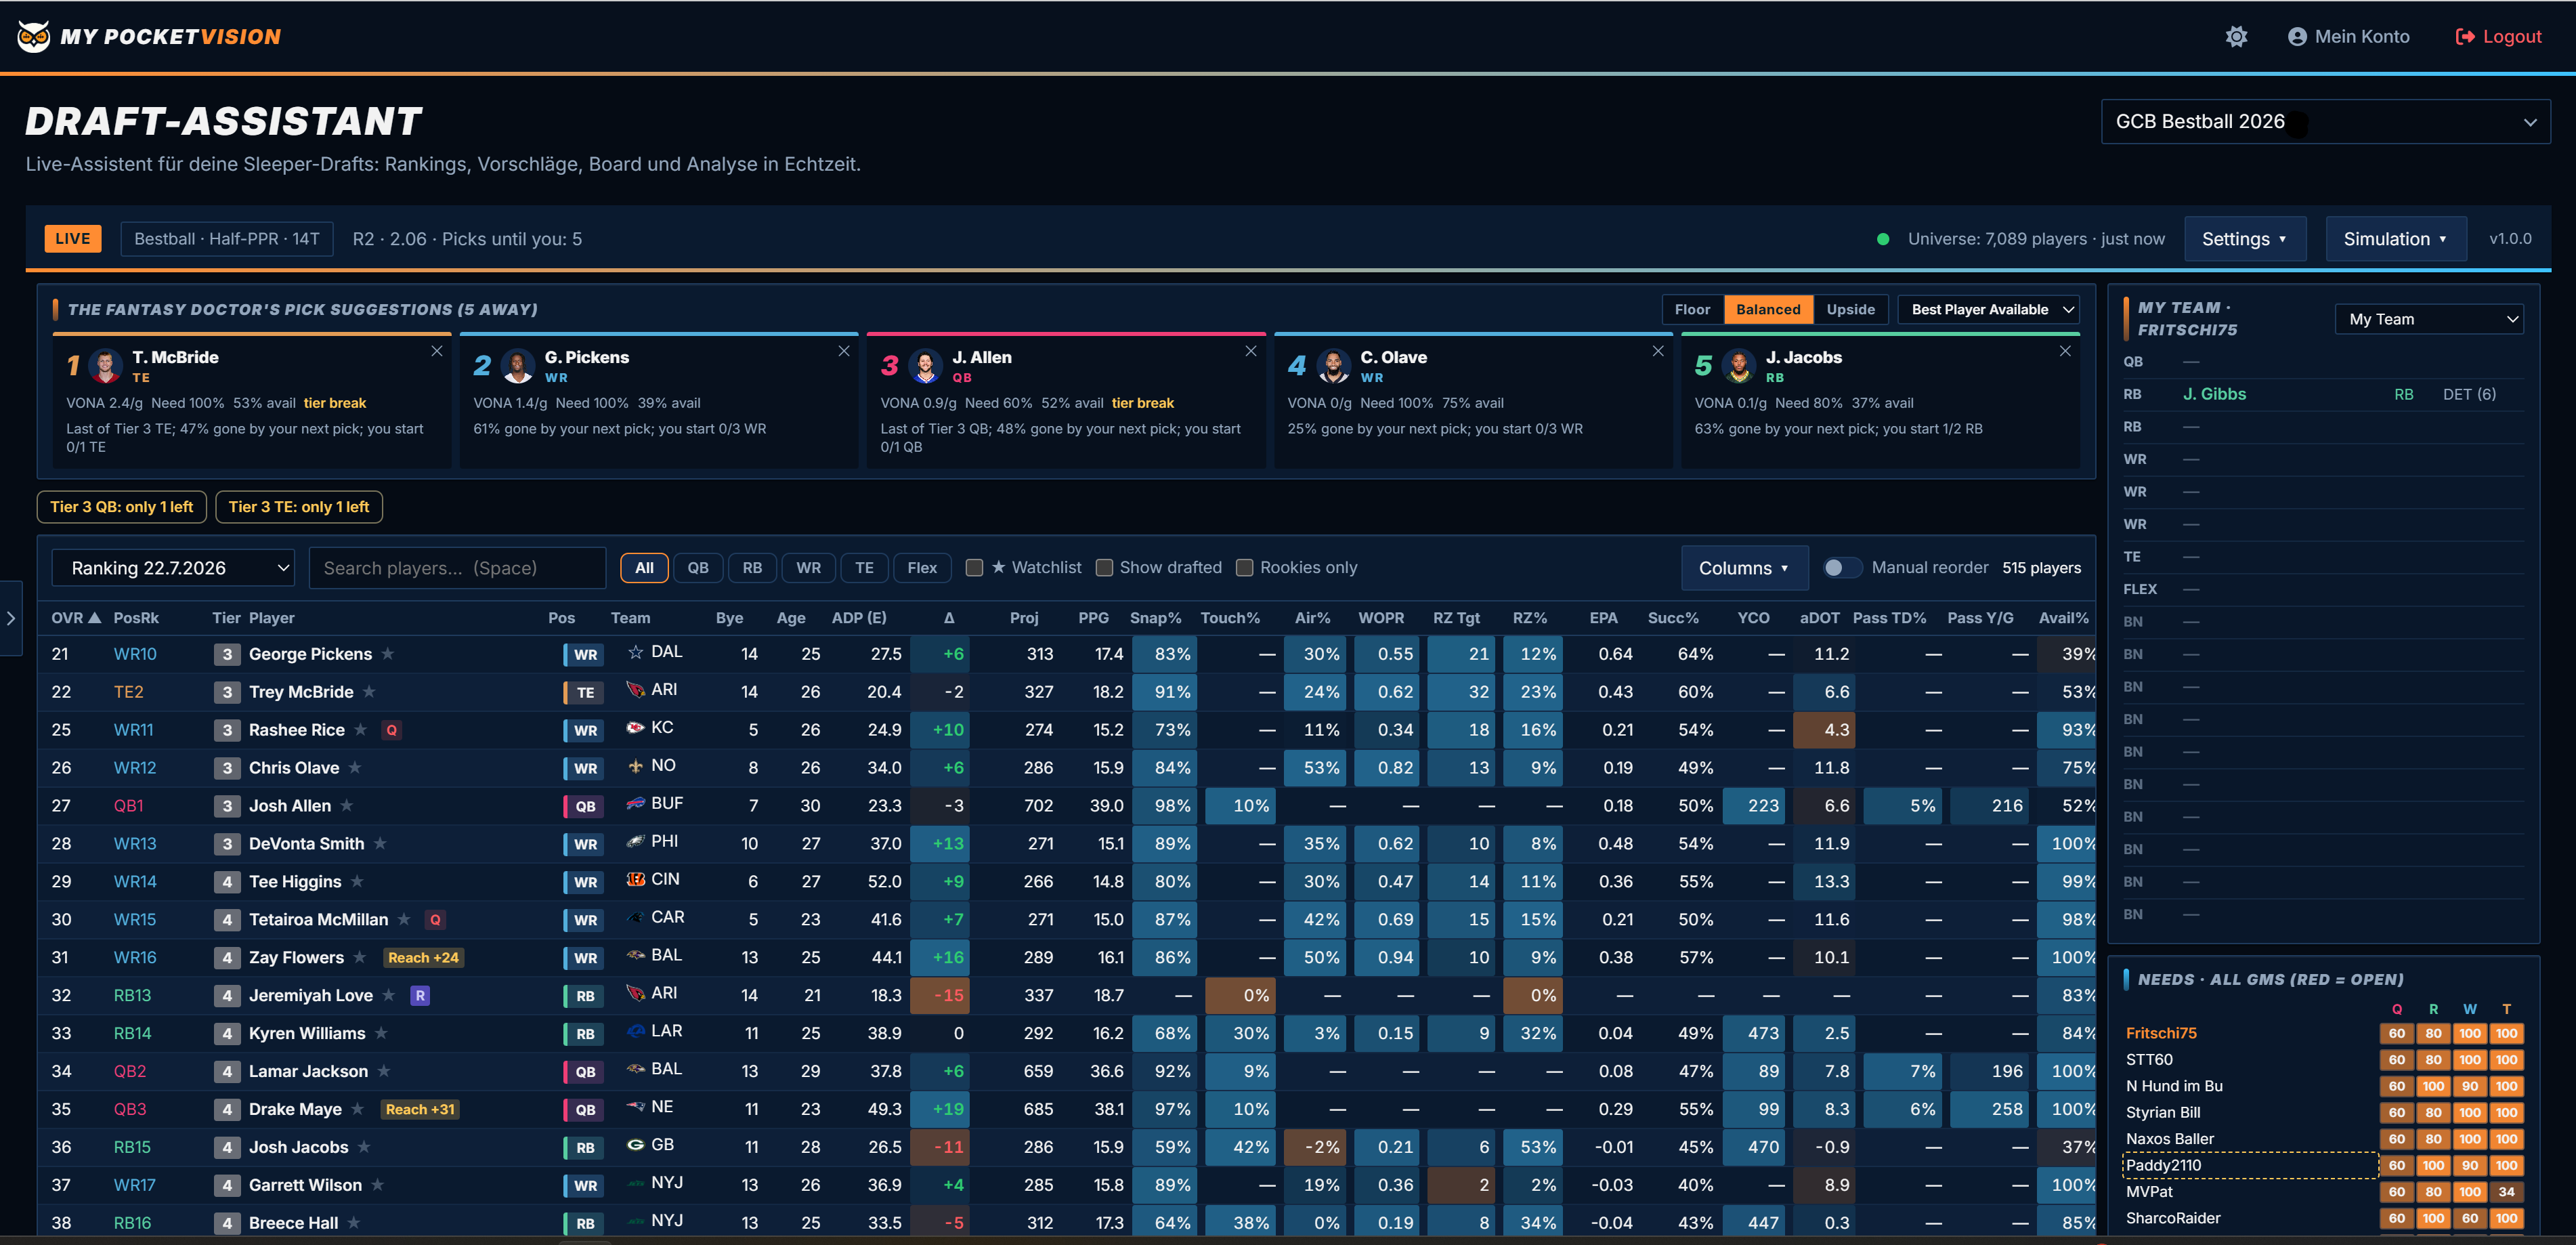Click Drake Maye's Reach +31 badge
Image resolution: width=2576 pixels, height=1245 pixels.
pos(420,1109)
